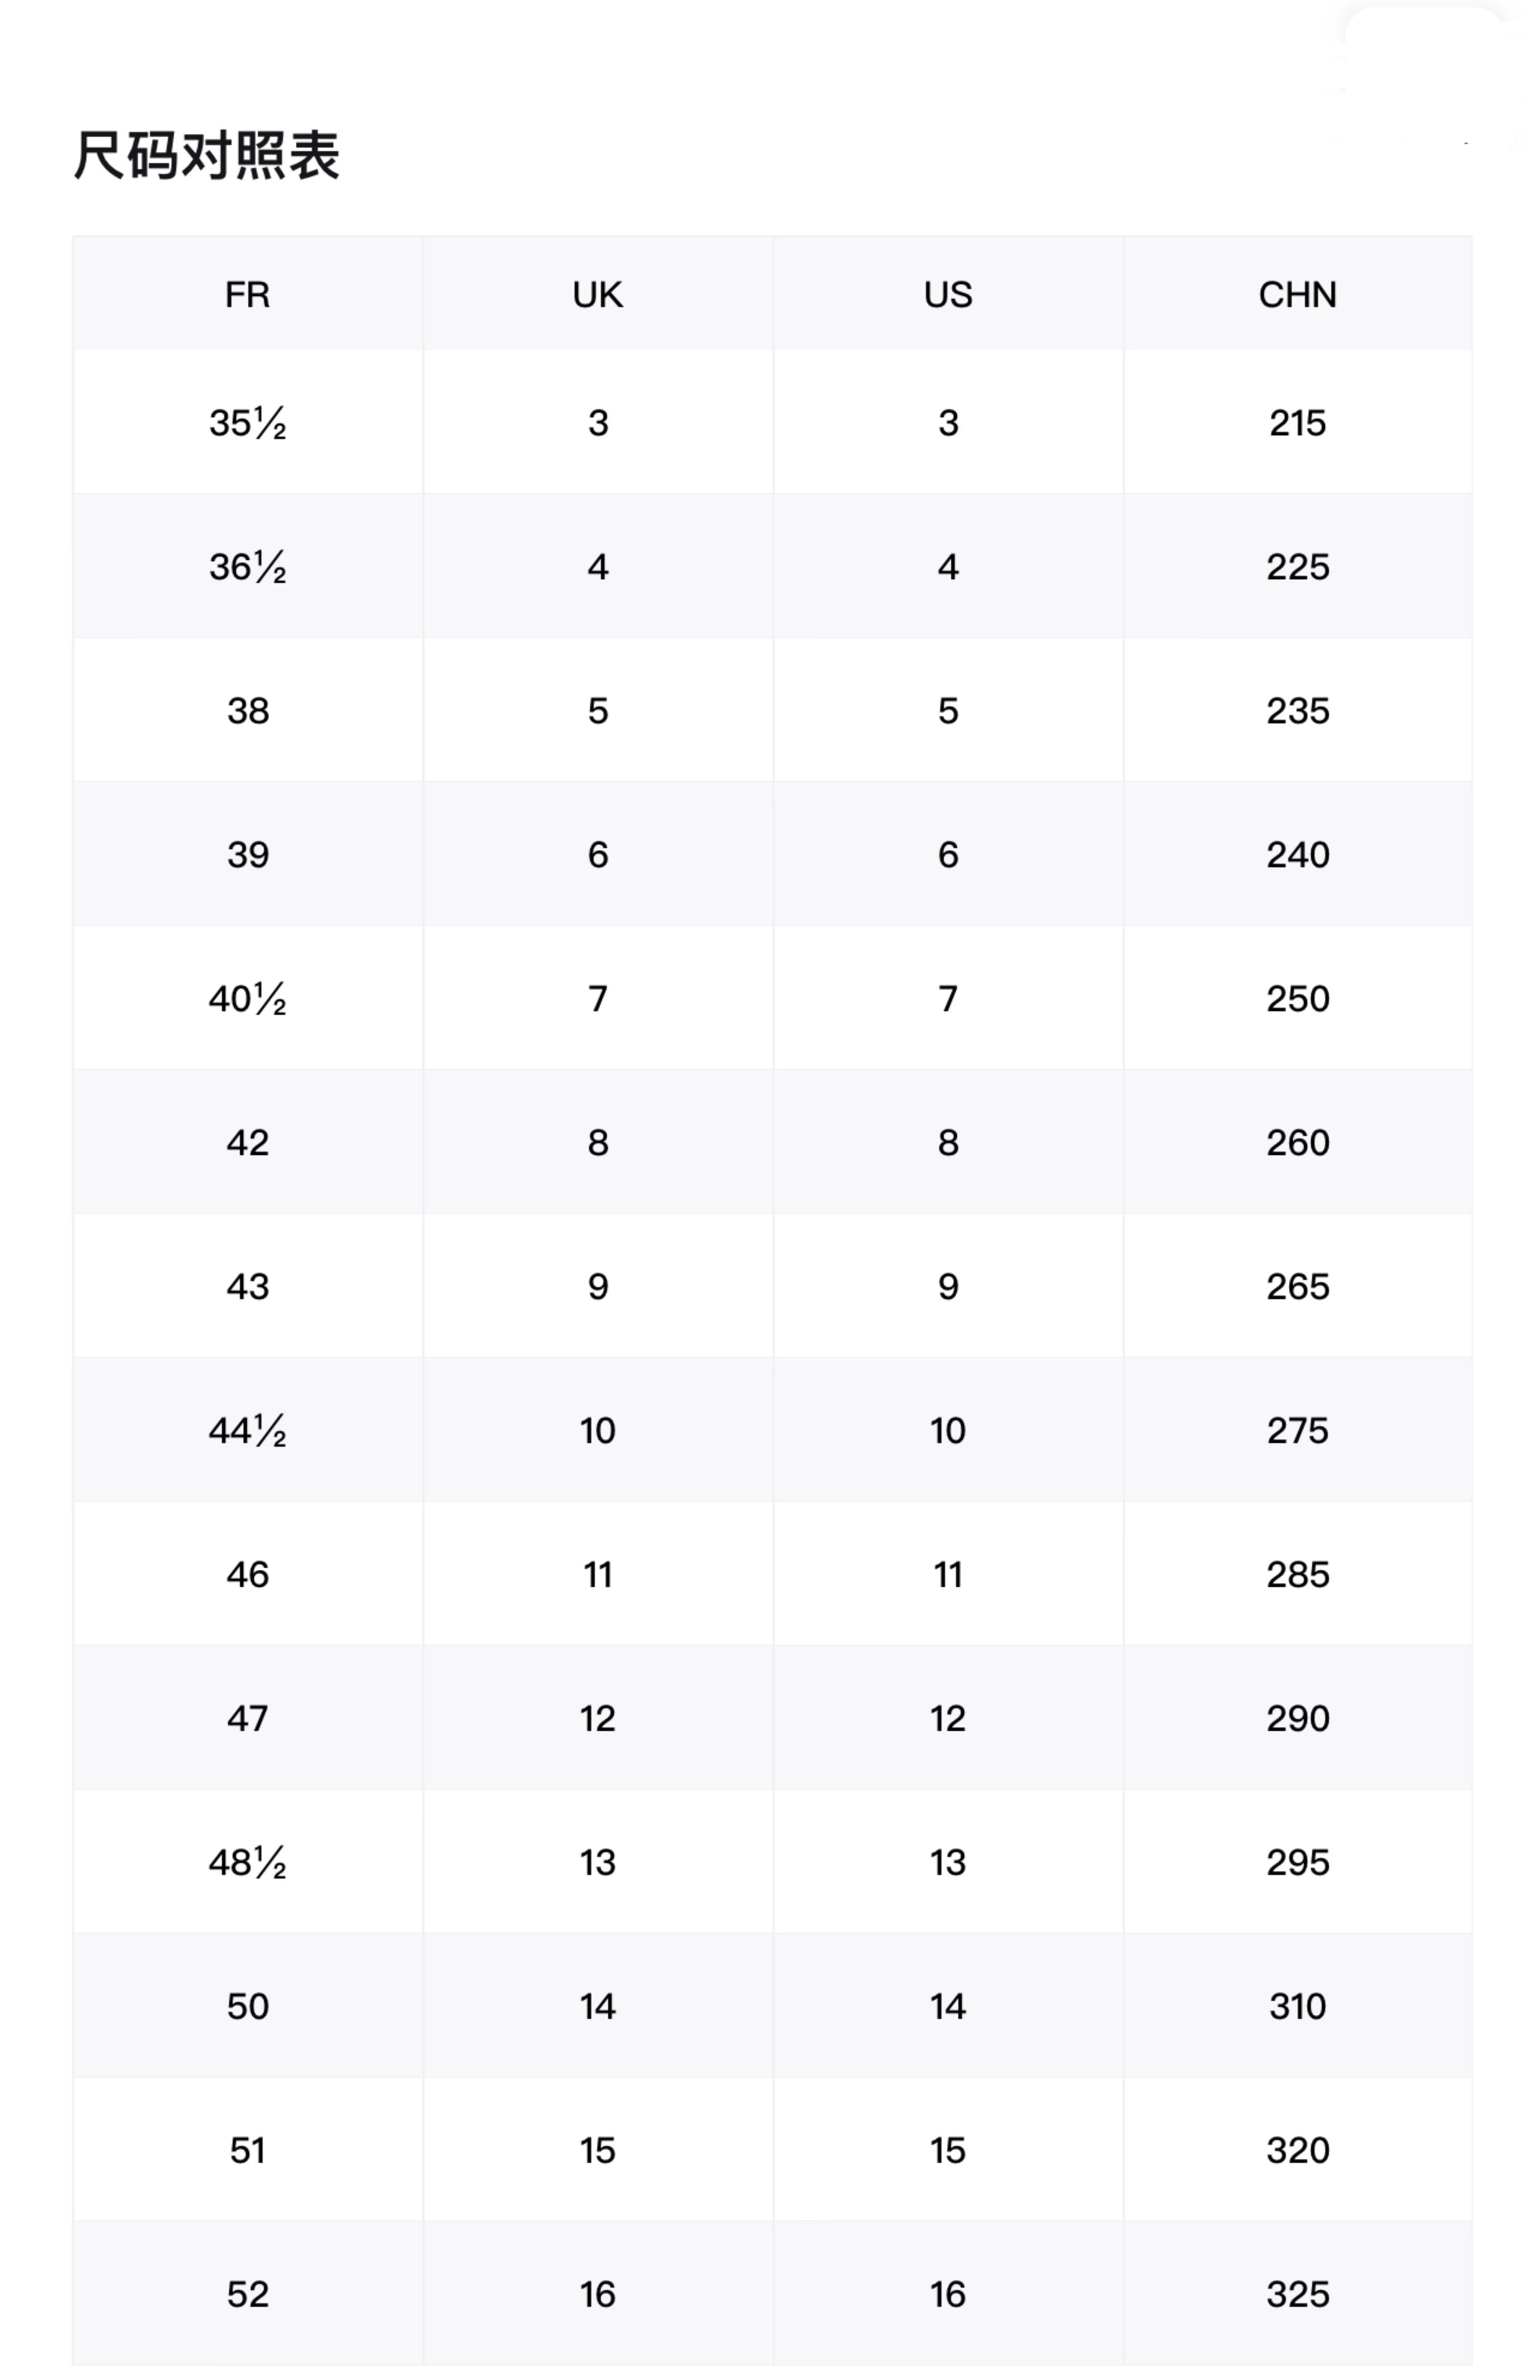Select the FR size 40½ cell

(248, 999)
